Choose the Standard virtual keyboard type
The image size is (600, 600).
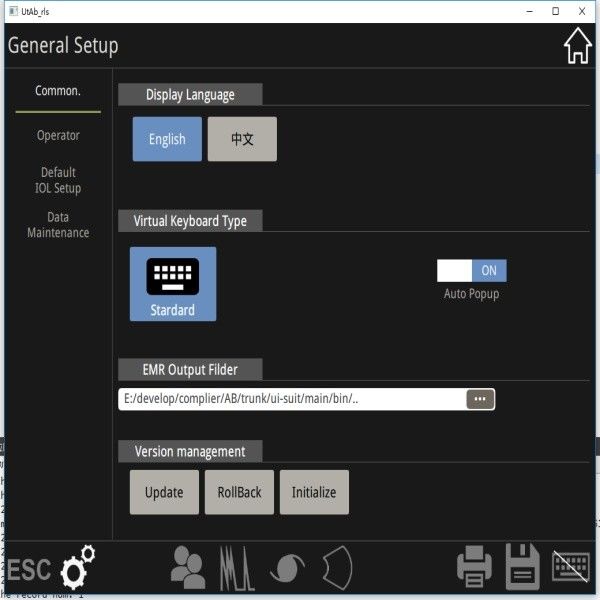pos(173,284)
